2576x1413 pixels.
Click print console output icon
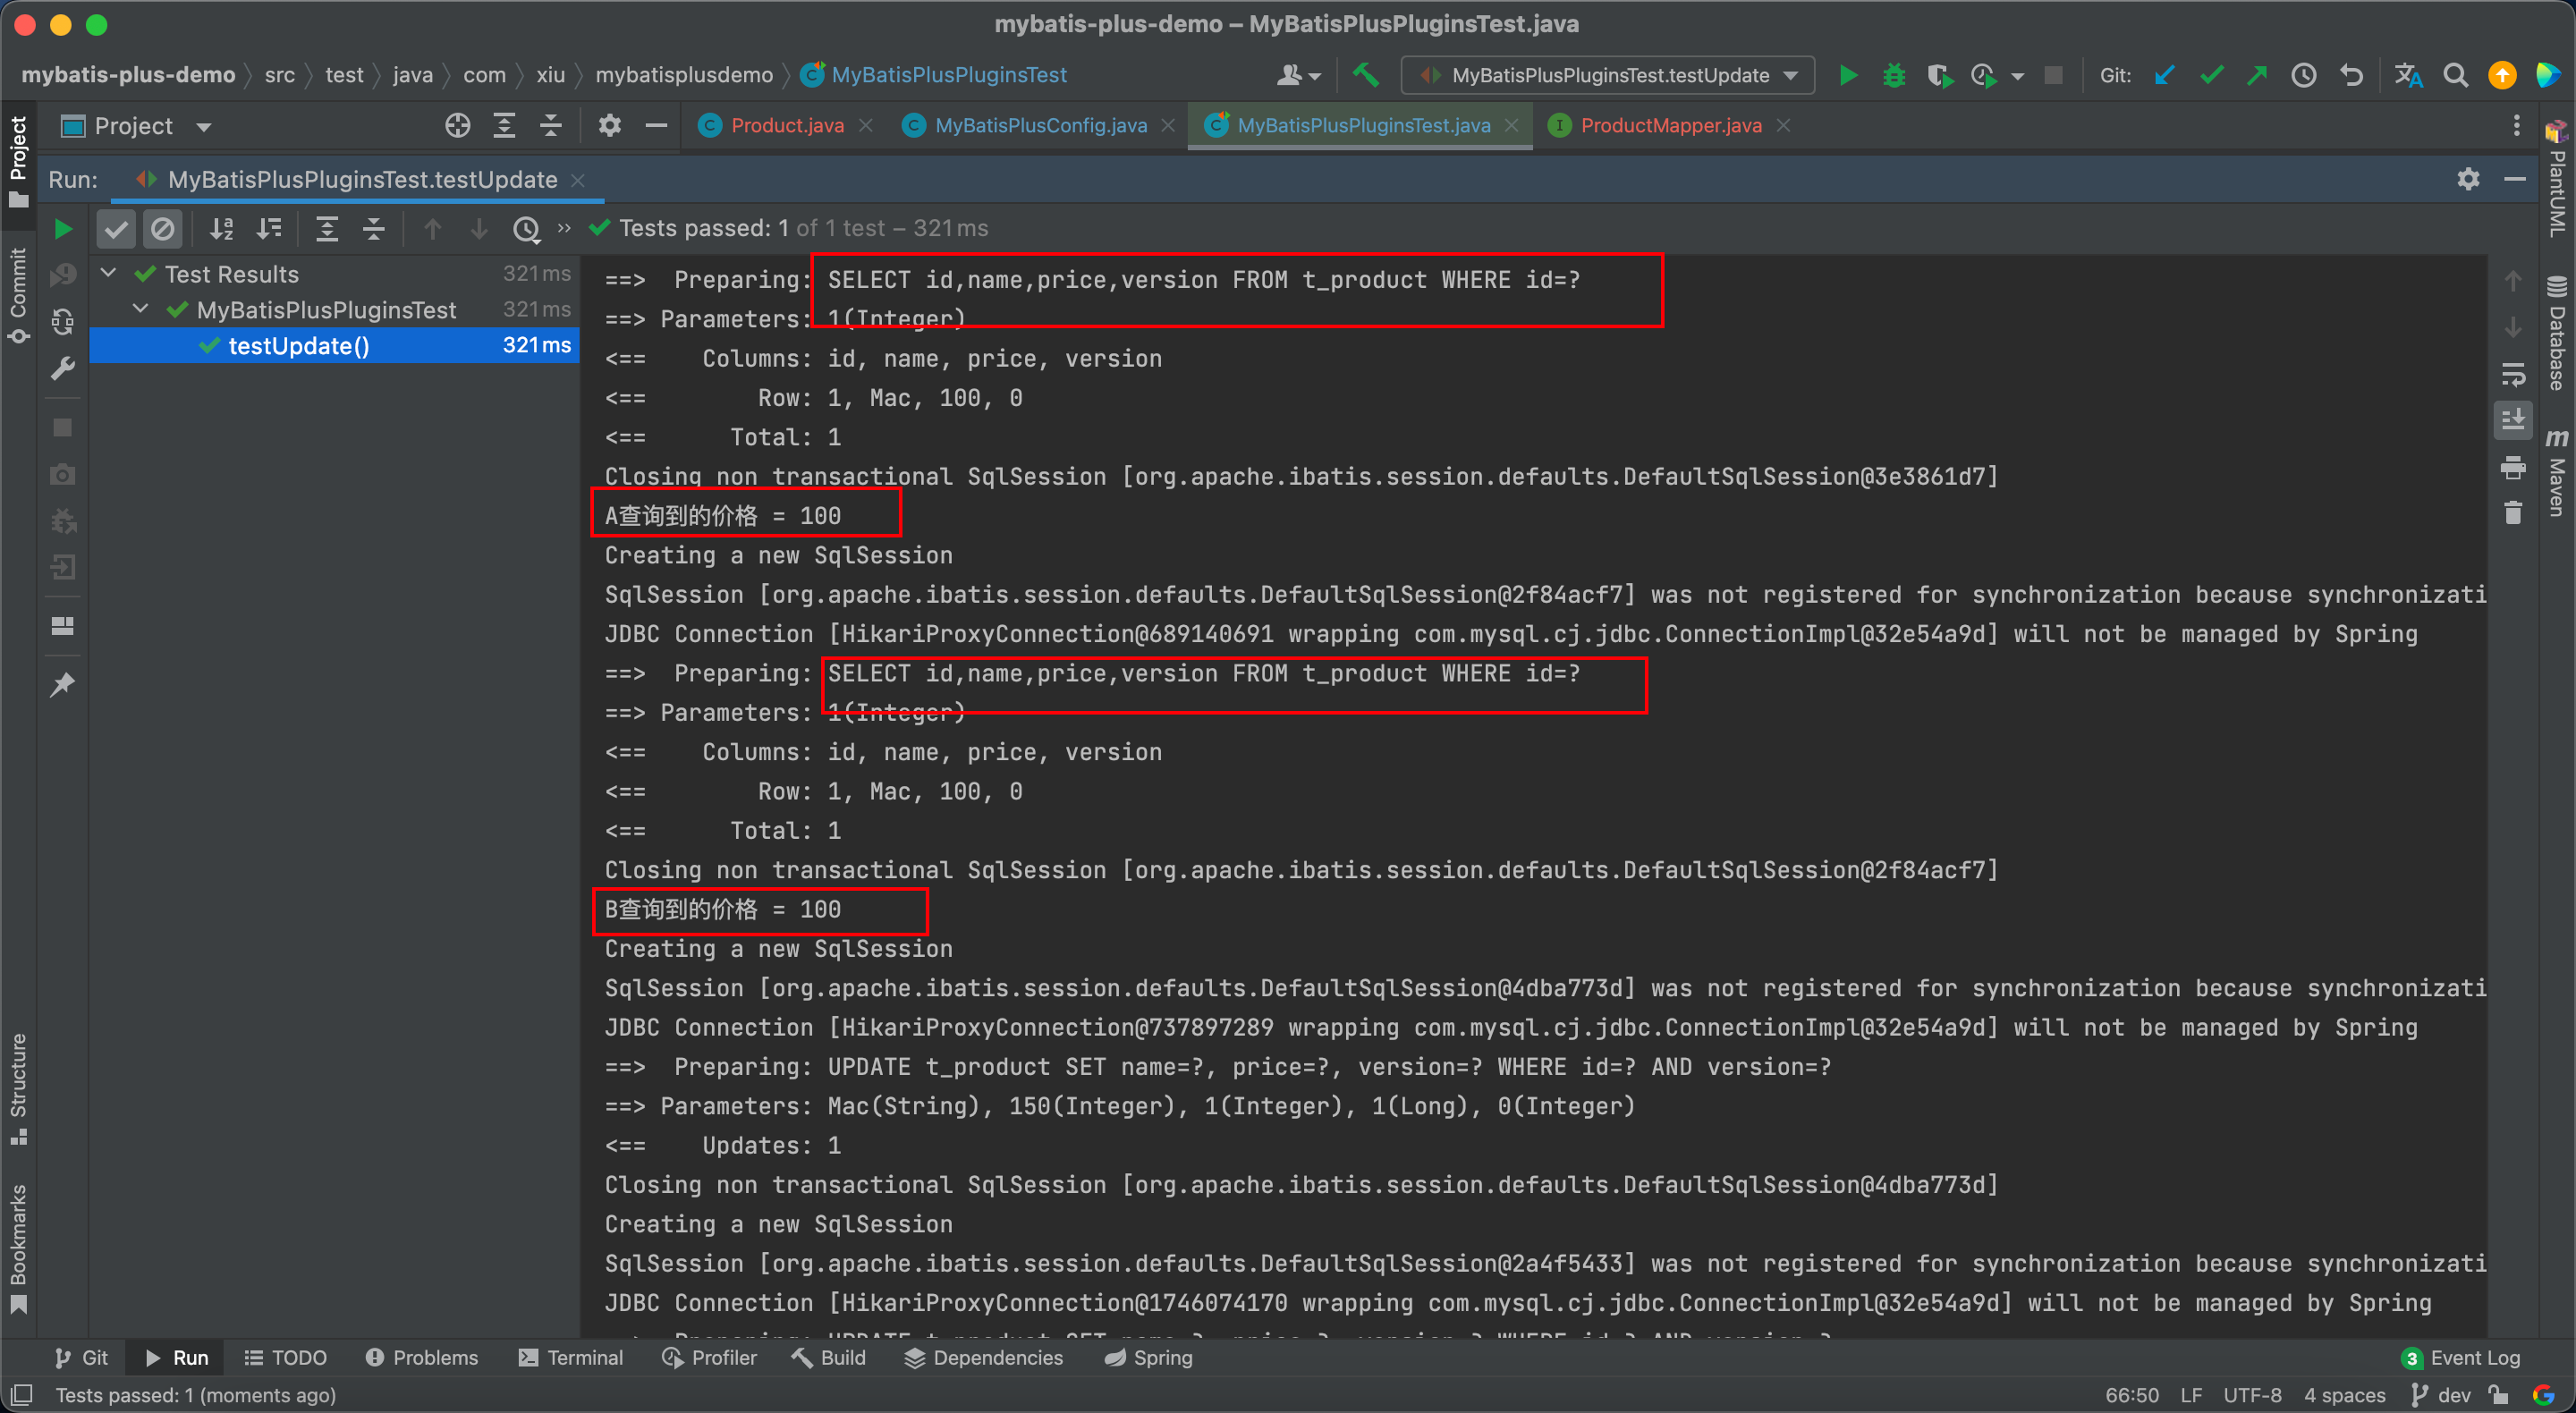2513,467
